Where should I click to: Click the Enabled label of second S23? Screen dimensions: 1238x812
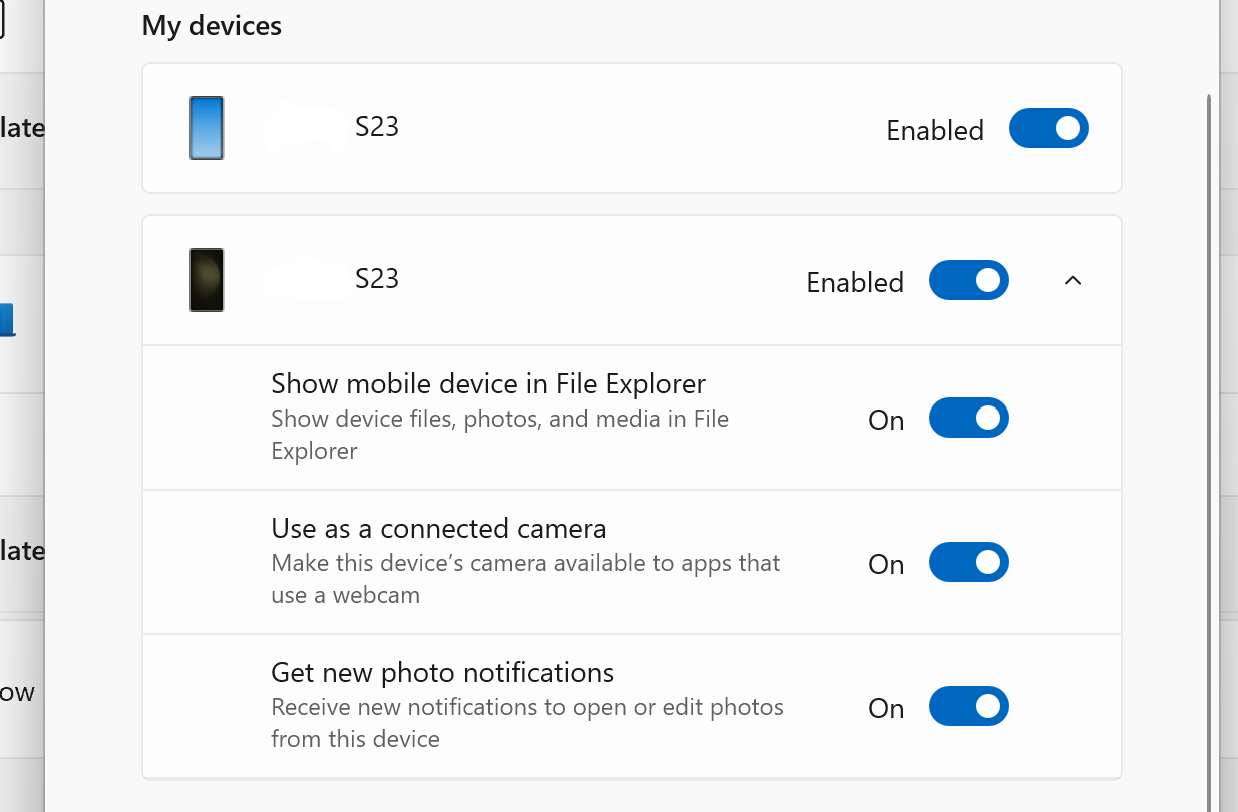point(855,283)
